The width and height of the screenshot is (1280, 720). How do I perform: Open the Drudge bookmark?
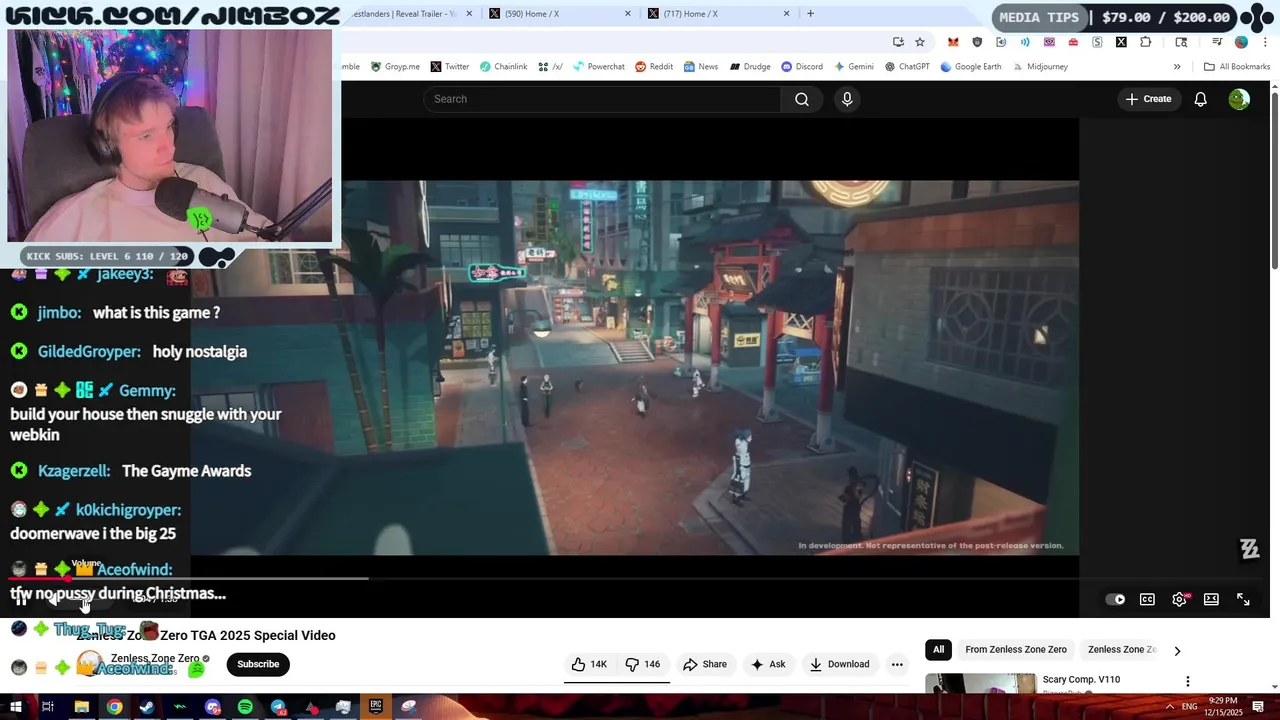750,67
